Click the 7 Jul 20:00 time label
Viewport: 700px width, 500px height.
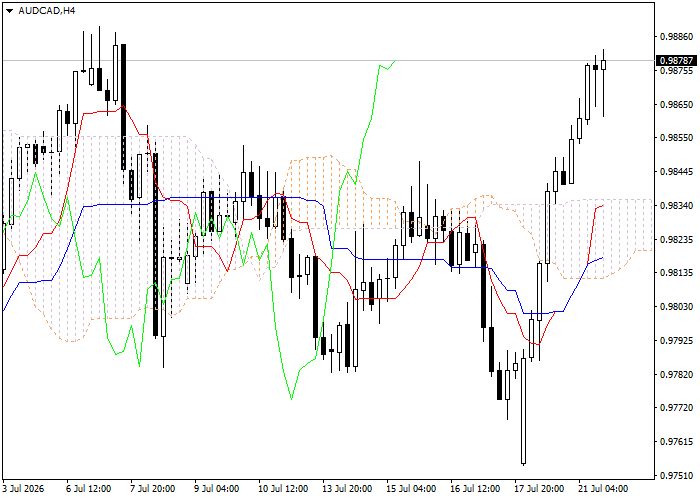(x=153, y=489)
